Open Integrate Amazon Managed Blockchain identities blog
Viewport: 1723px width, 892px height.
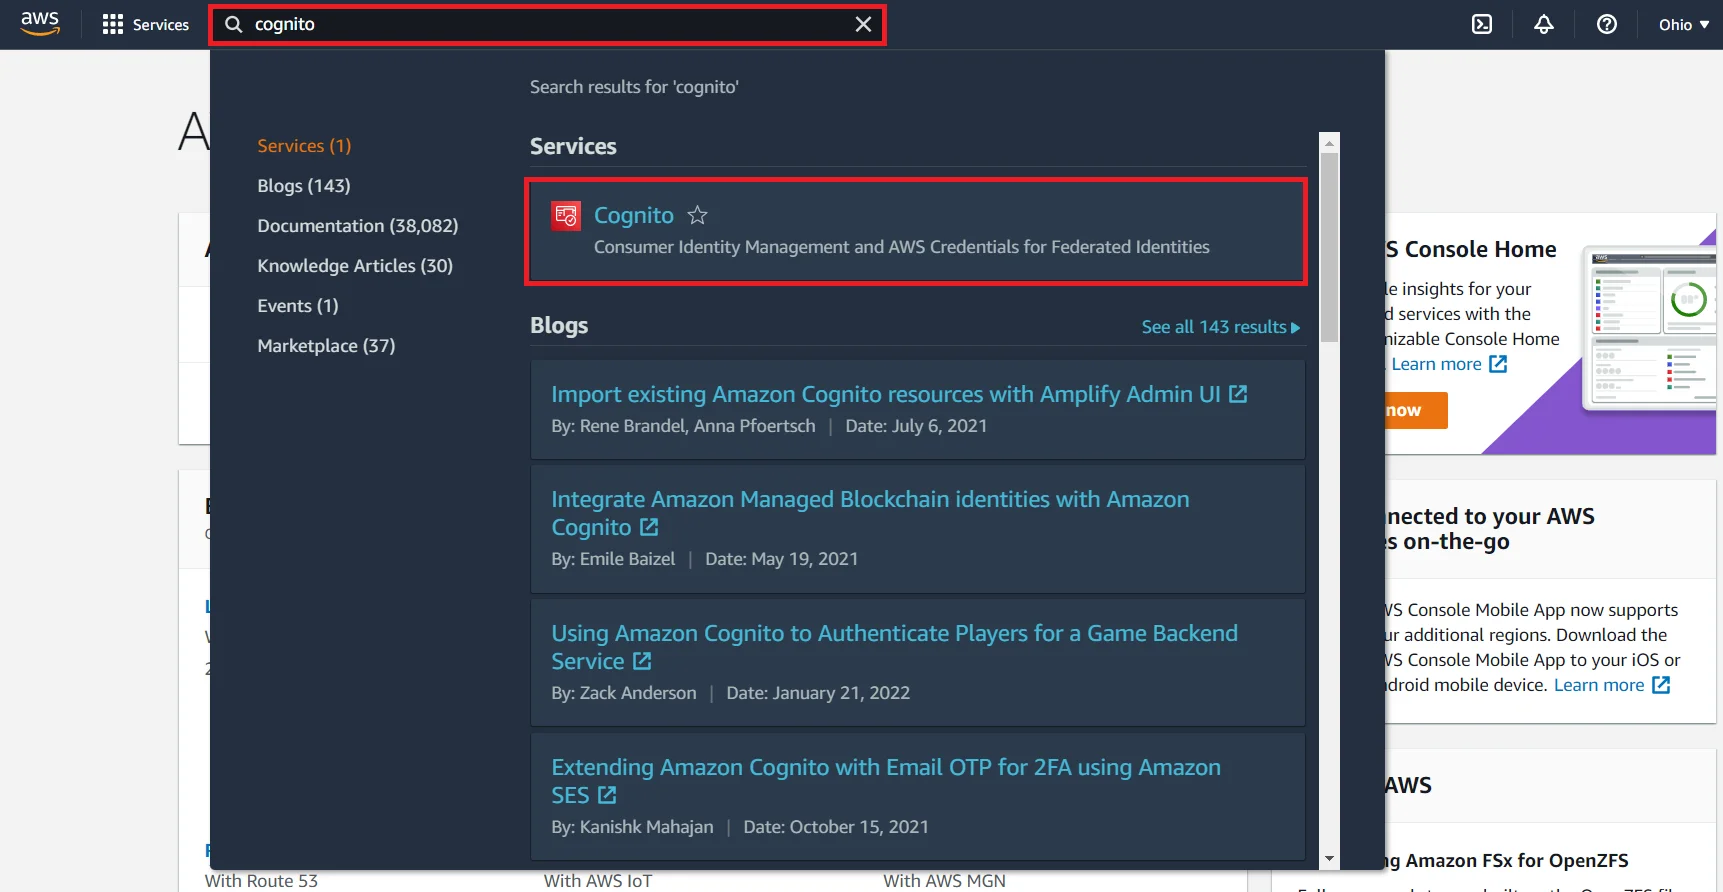870,513
